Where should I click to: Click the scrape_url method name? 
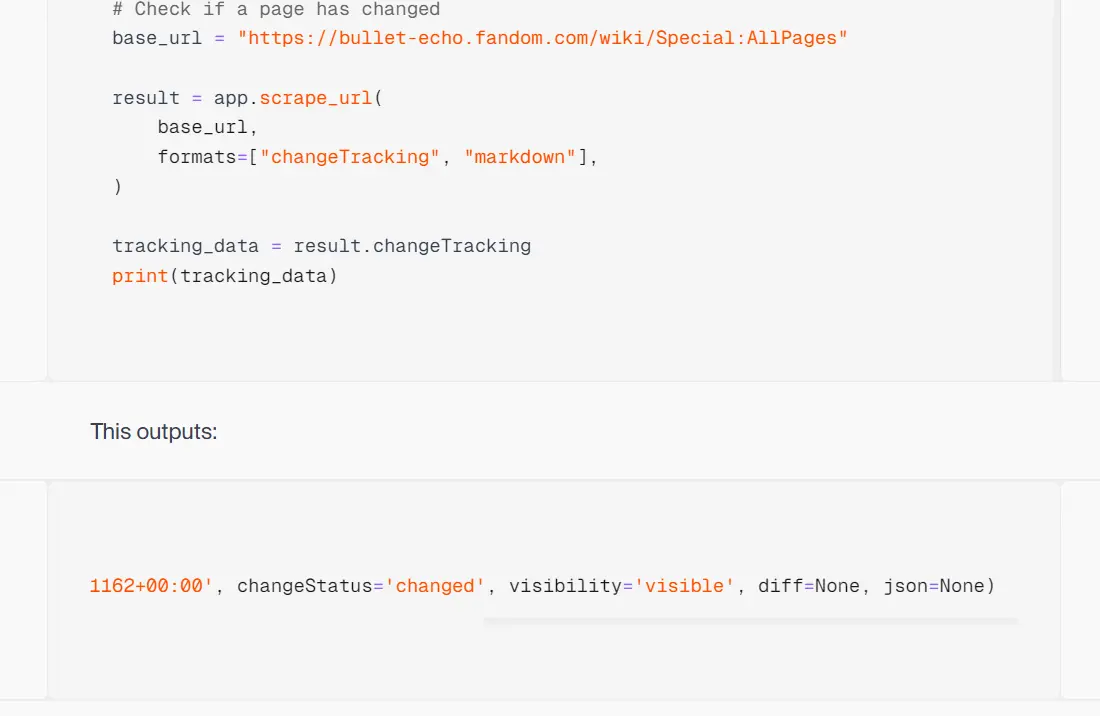pyautogui.click(x=315, y=98)
